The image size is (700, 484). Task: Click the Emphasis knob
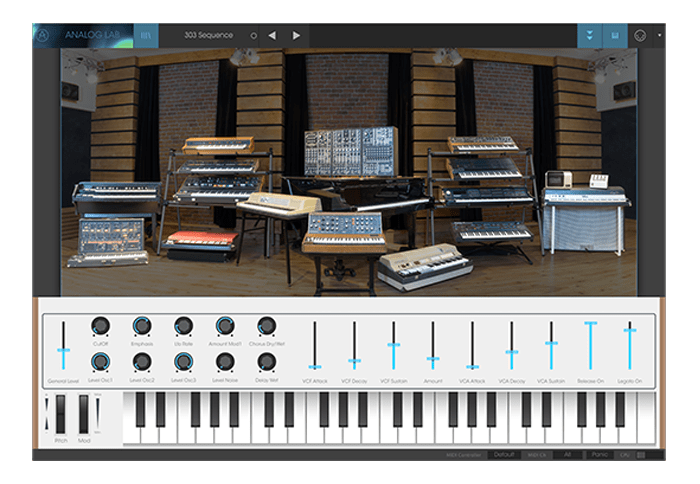(x=142, y=326)
